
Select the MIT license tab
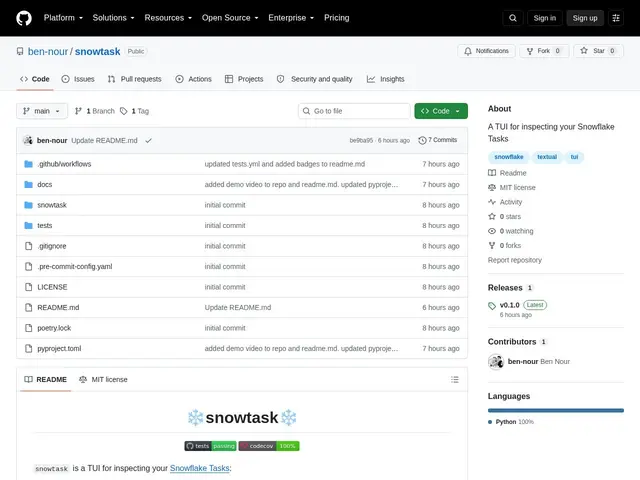click(x=103, y=380)
